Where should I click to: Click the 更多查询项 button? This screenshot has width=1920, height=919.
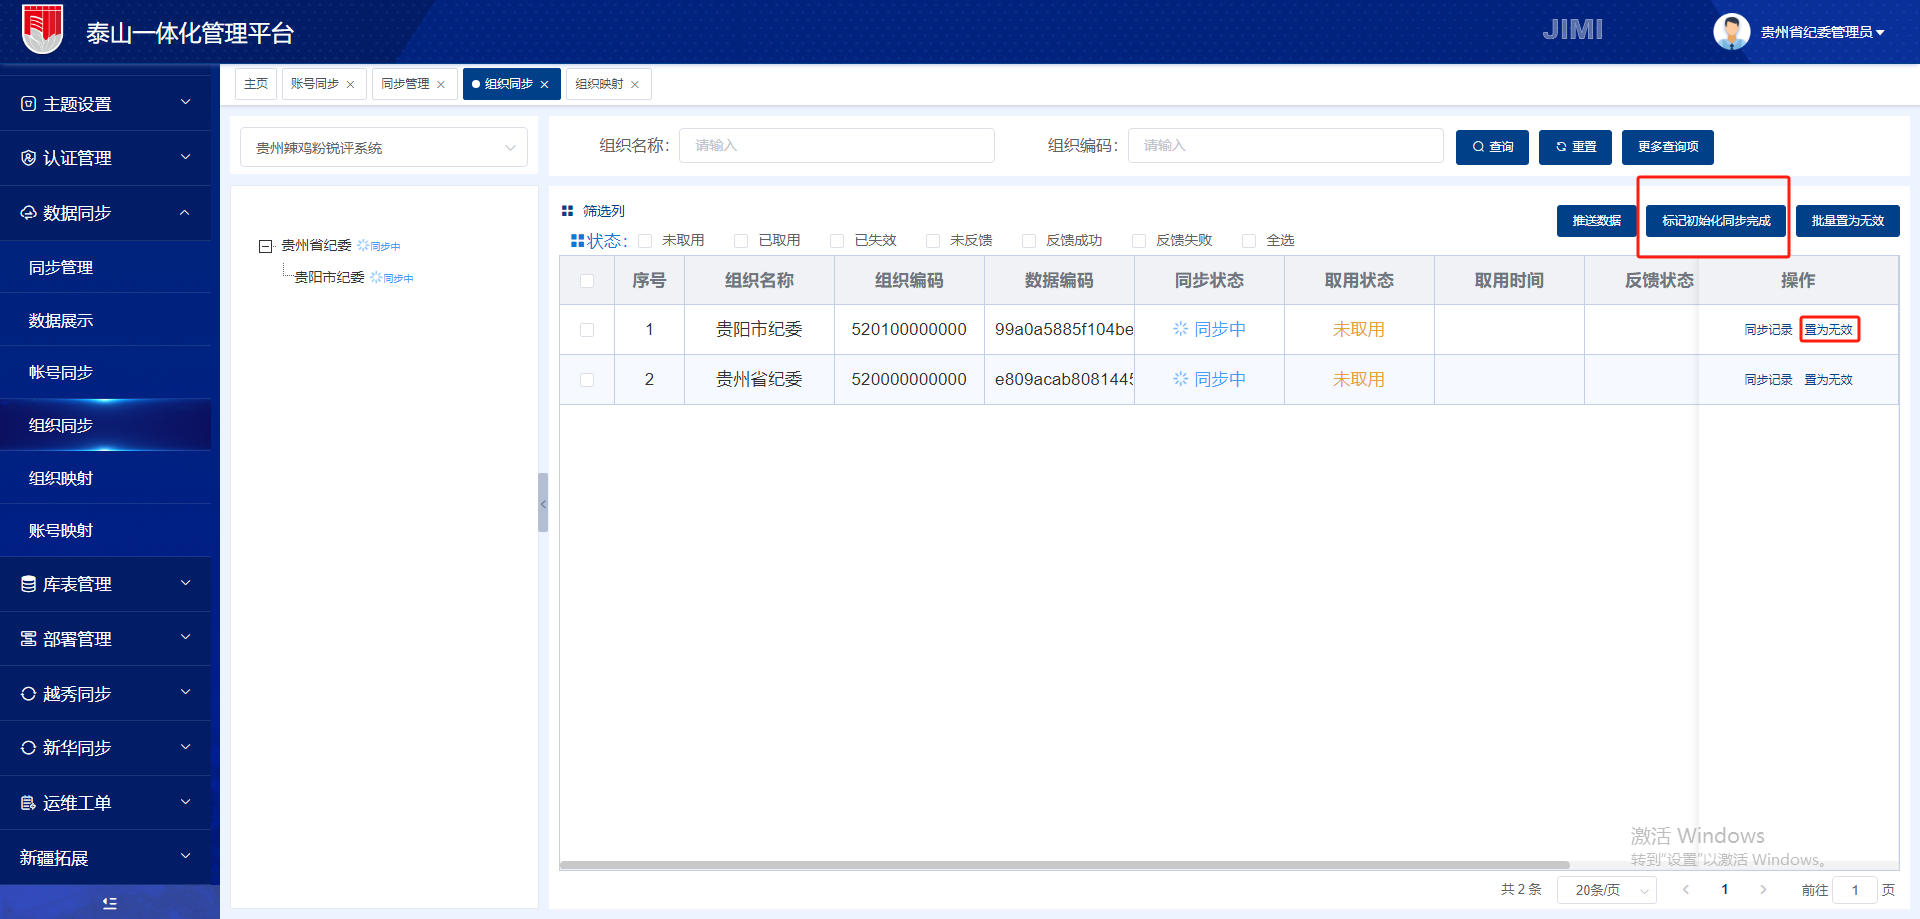point(1668,147)
